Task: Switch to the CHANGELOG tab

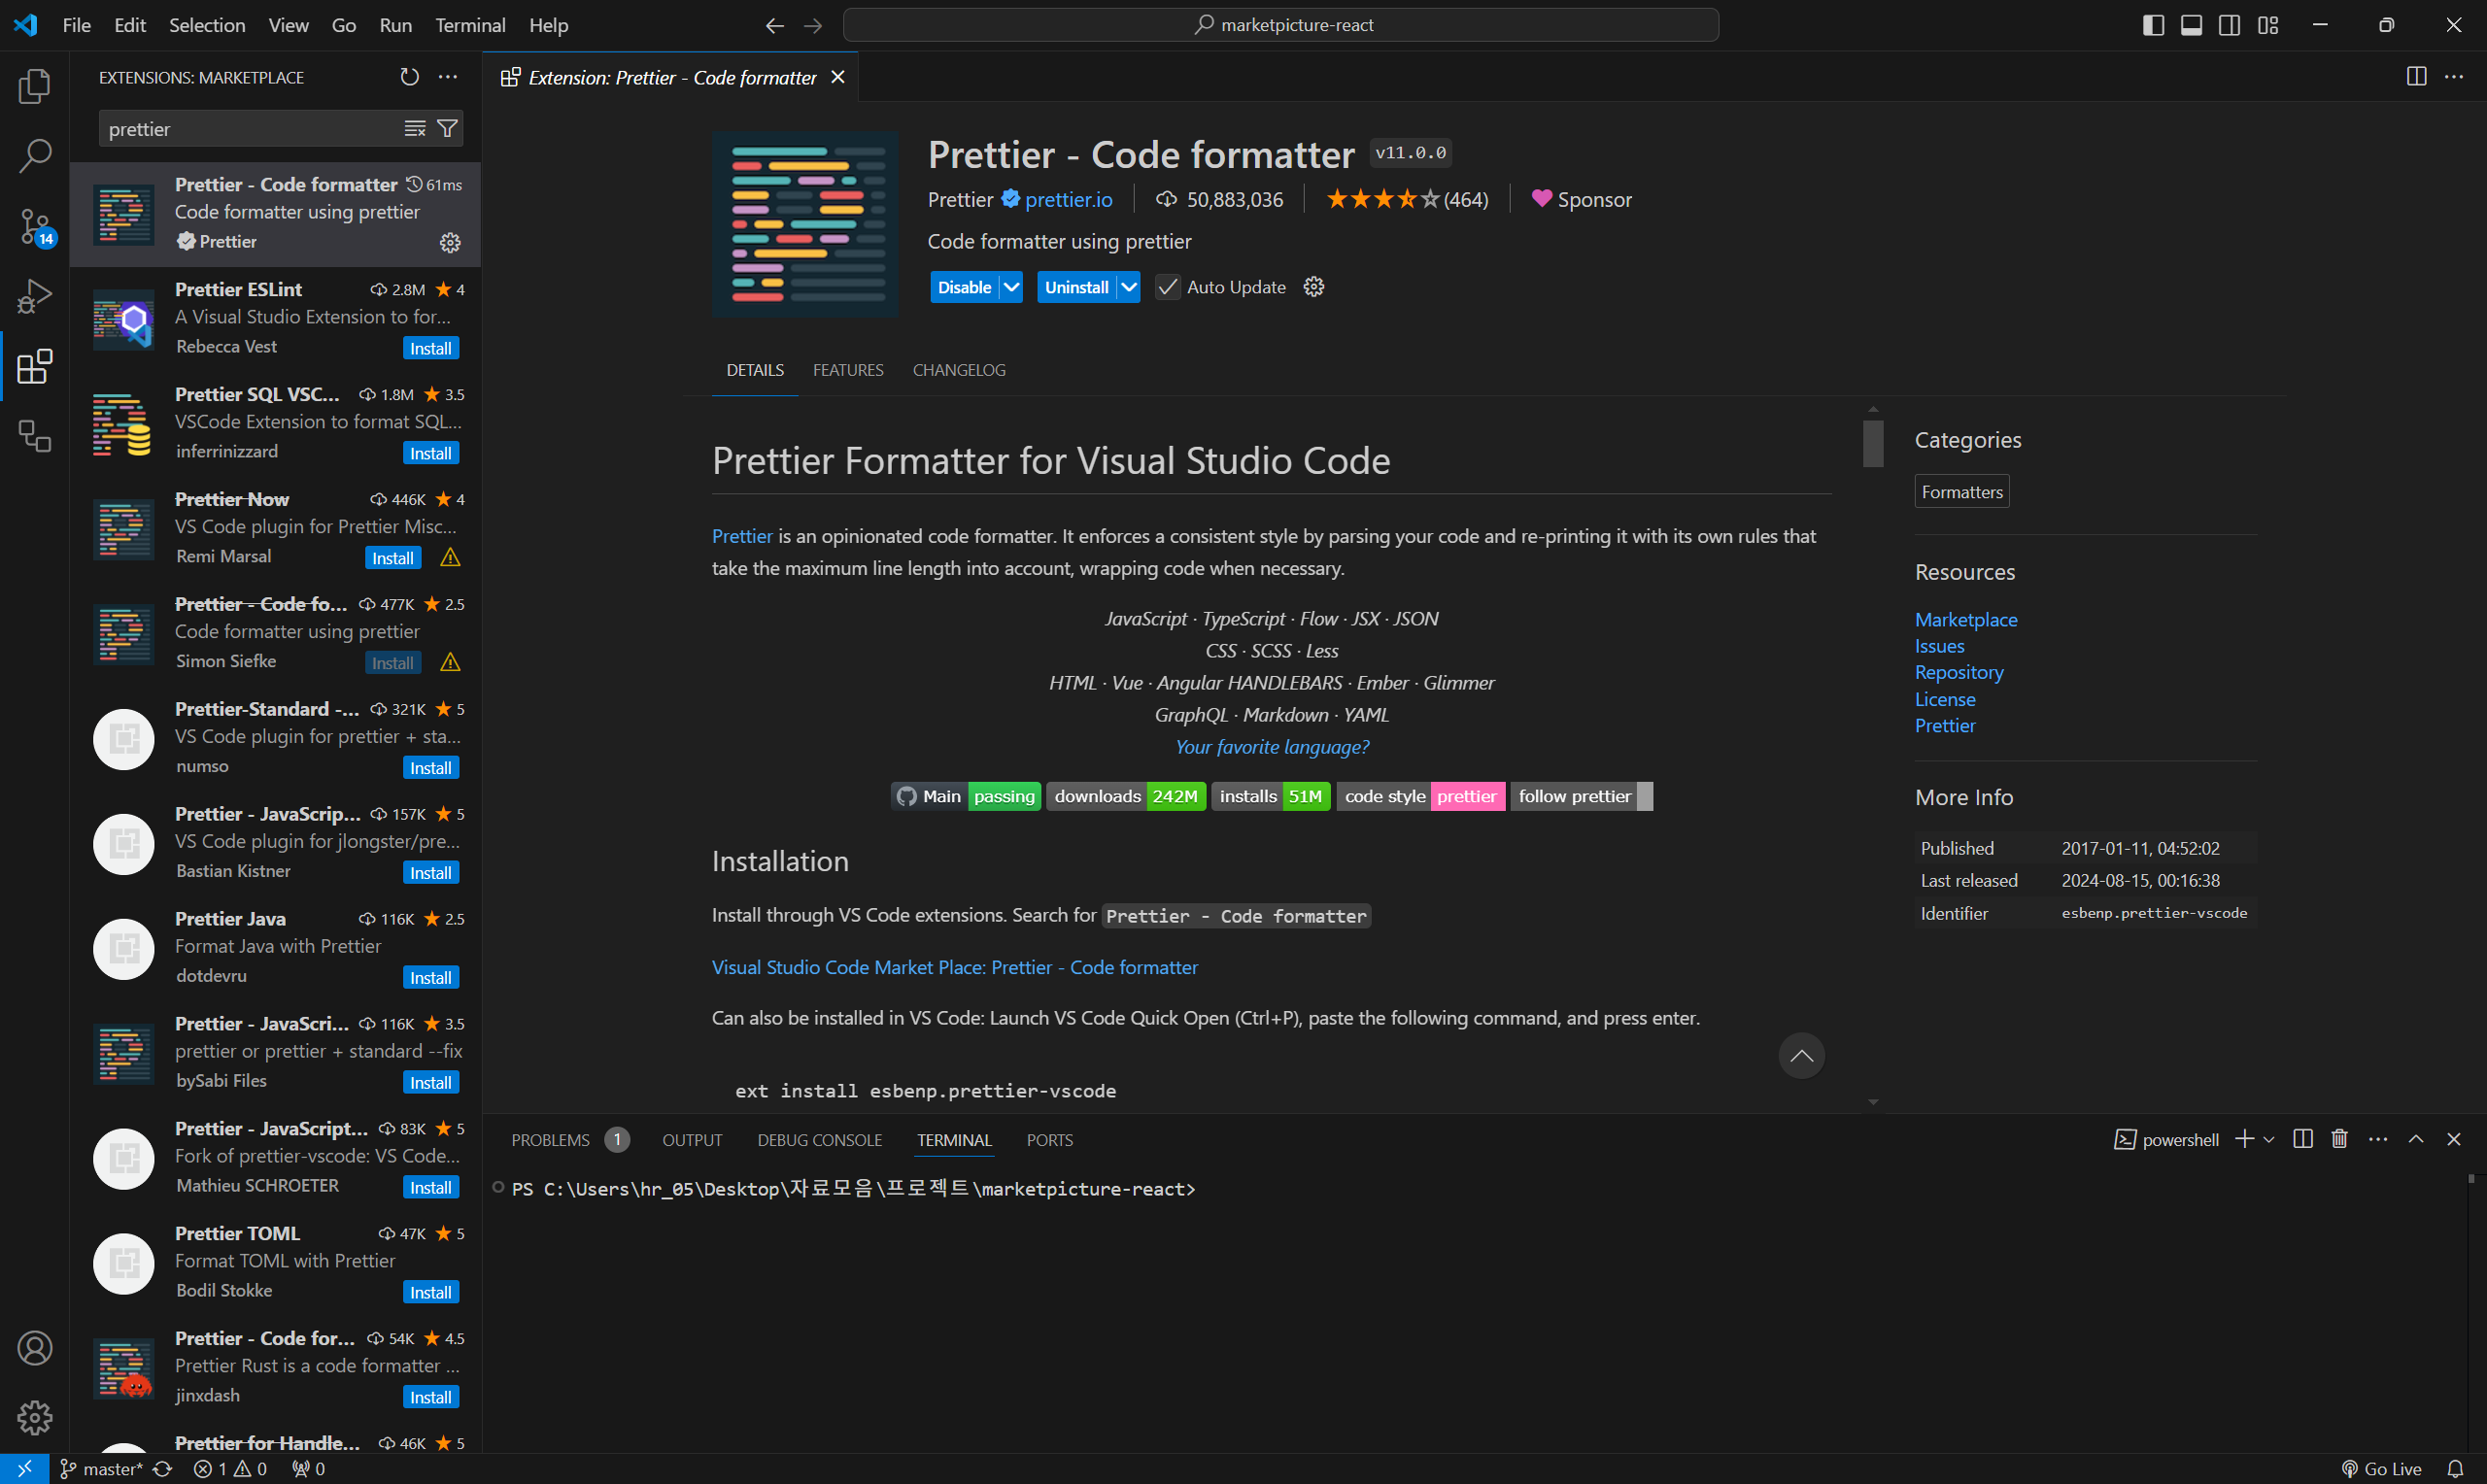Action: tap(958, 370)
